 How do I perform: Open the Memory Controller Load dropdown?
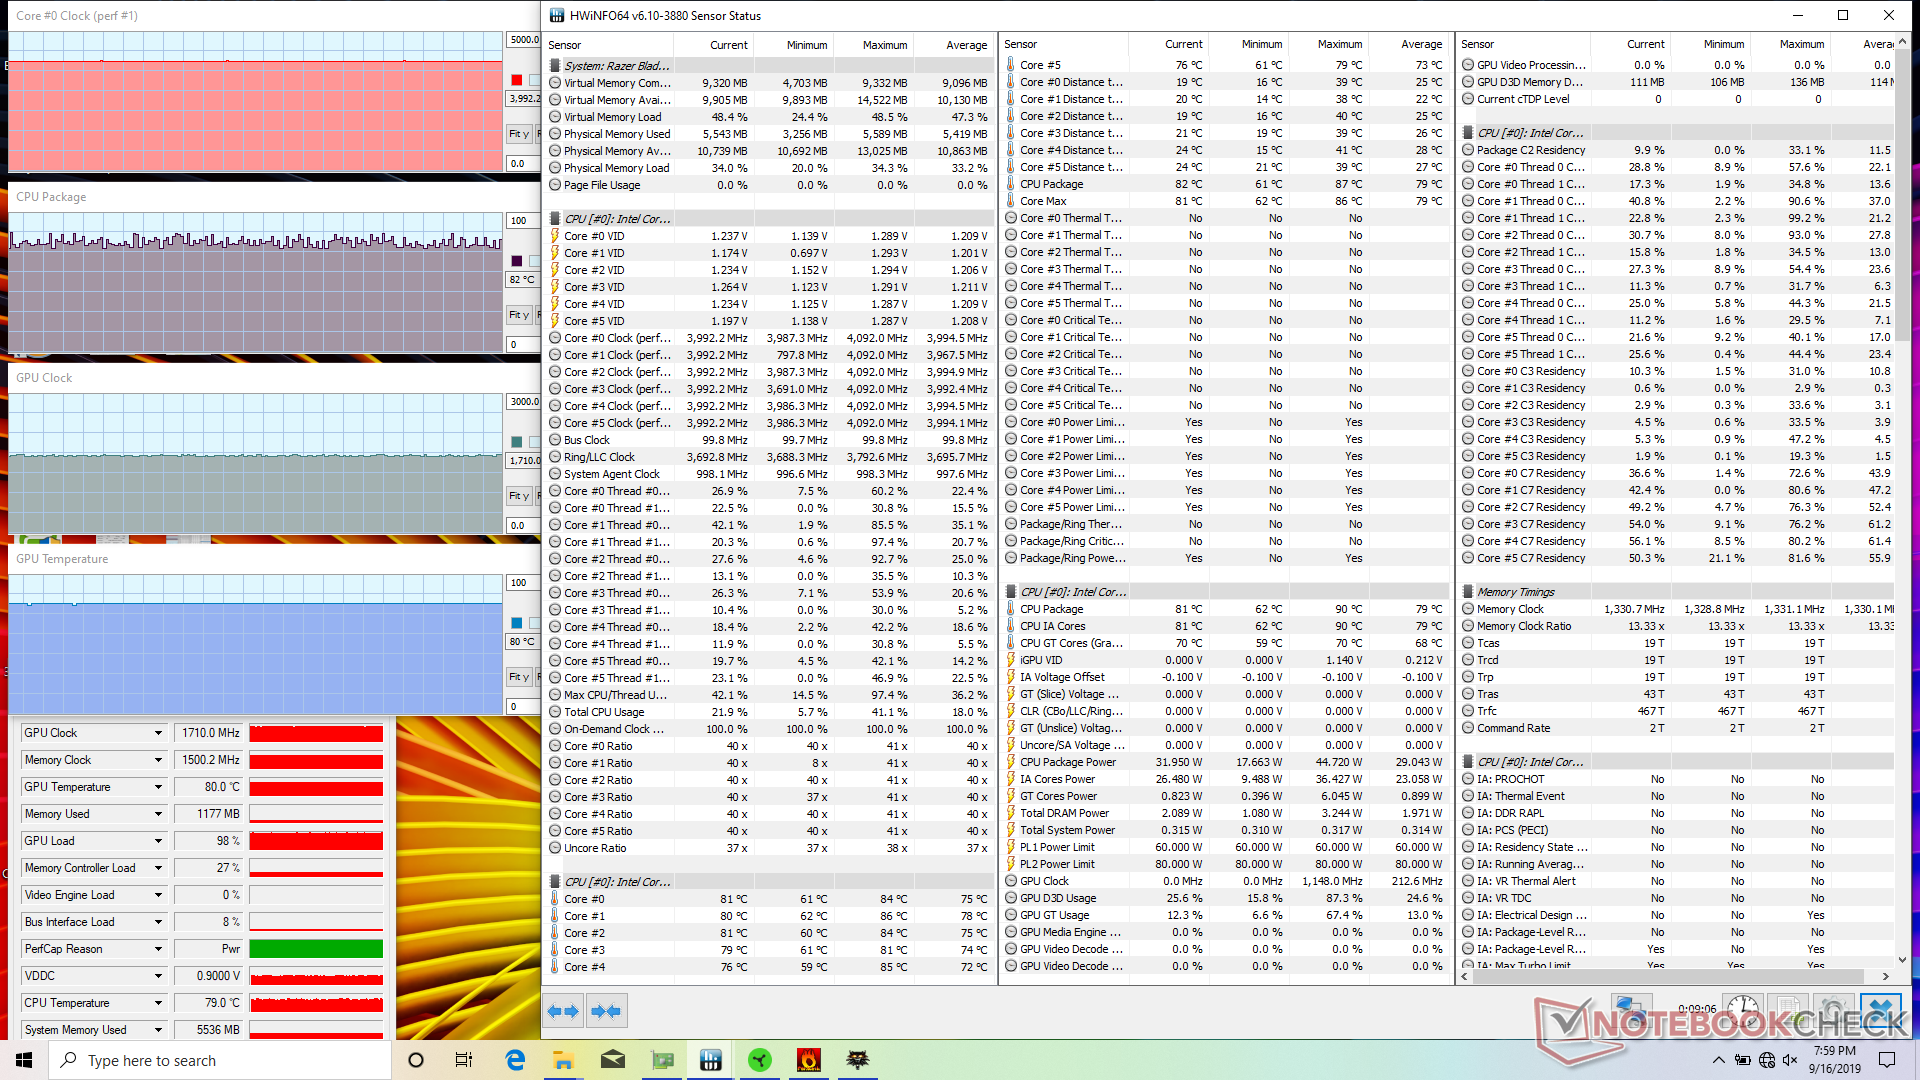158,868
